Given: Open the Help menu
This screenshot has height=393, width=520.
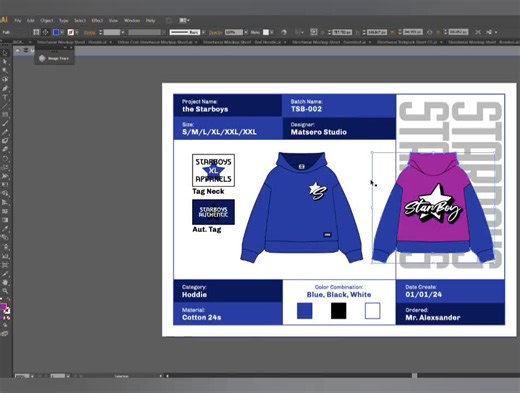Looking at the screenshot, I should [150, 21].
